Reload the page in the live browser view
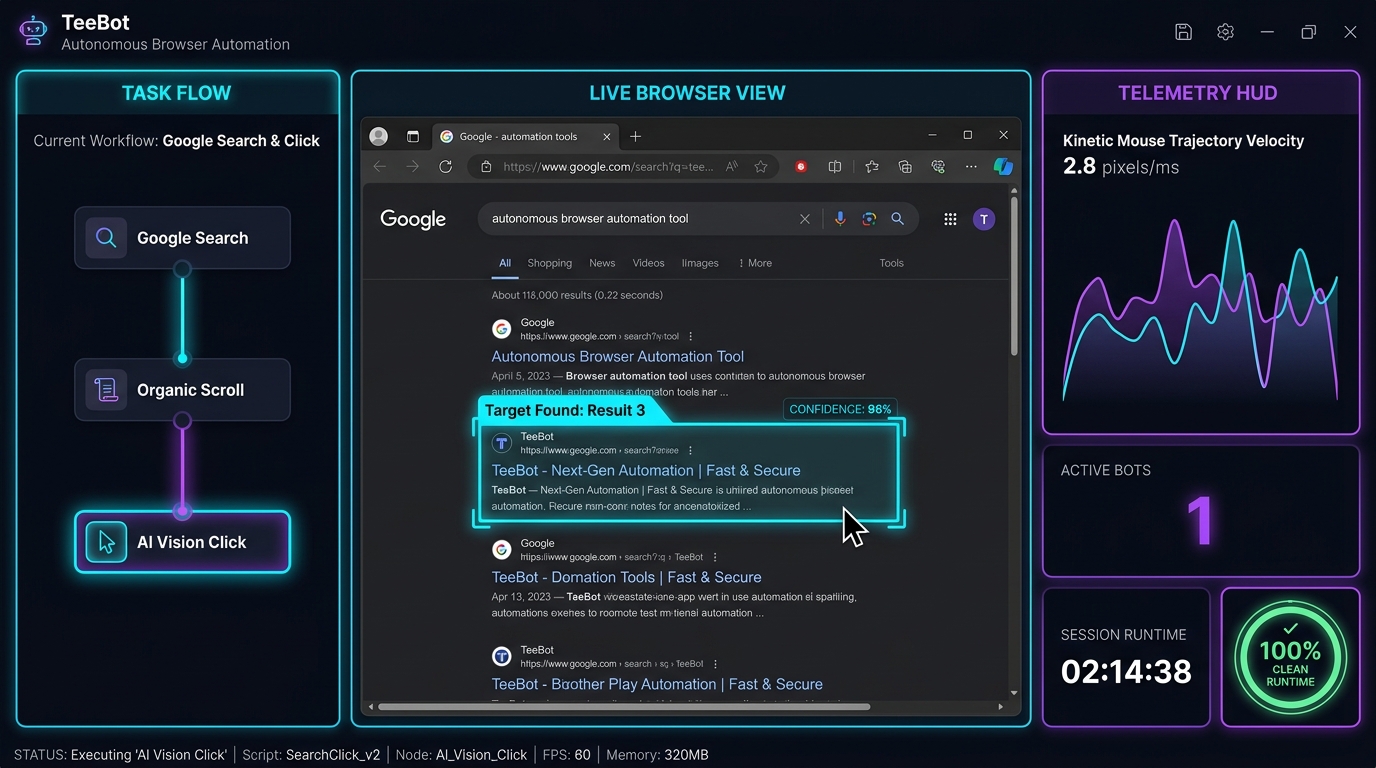 pyautogui.click(x=446, y=167)
